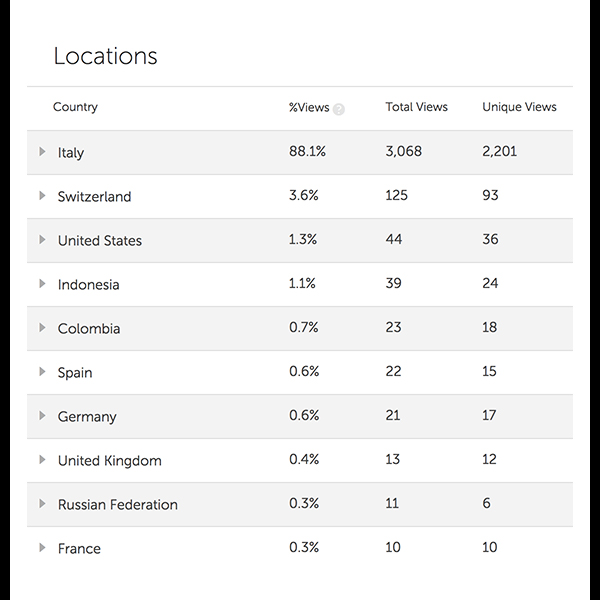Expand the France row arrow

pyautogui.click(x=42, y=548)
